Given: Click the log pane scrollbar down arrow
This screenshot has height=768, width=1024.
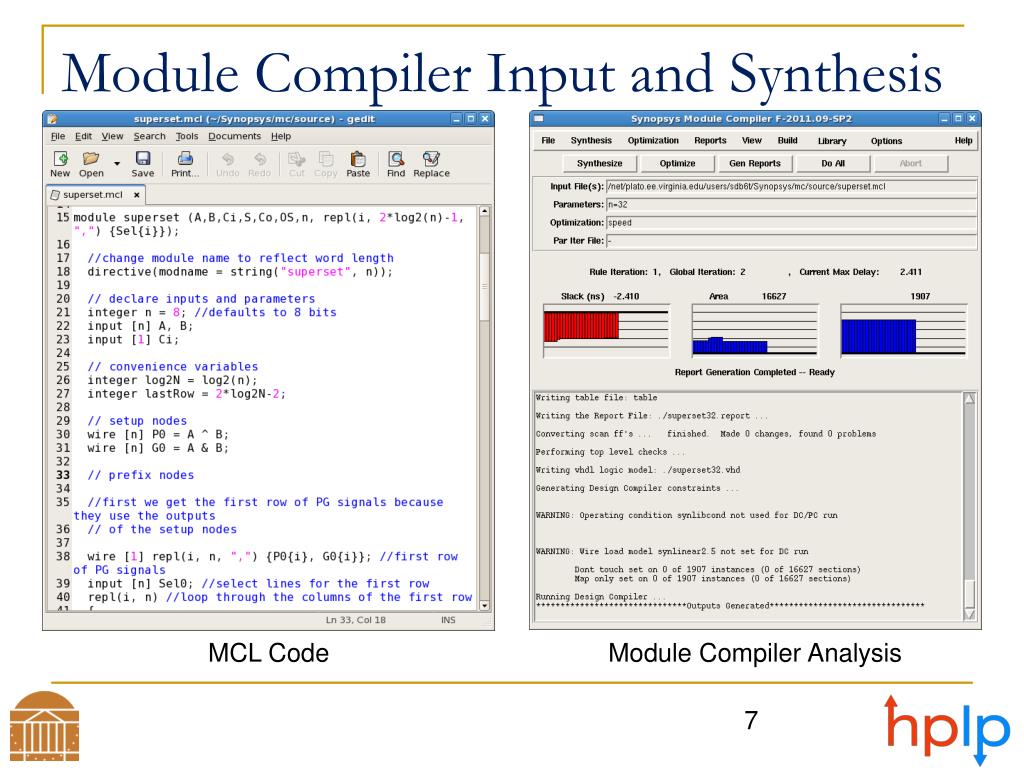Looking at the screenshot, I should point(970,614).
